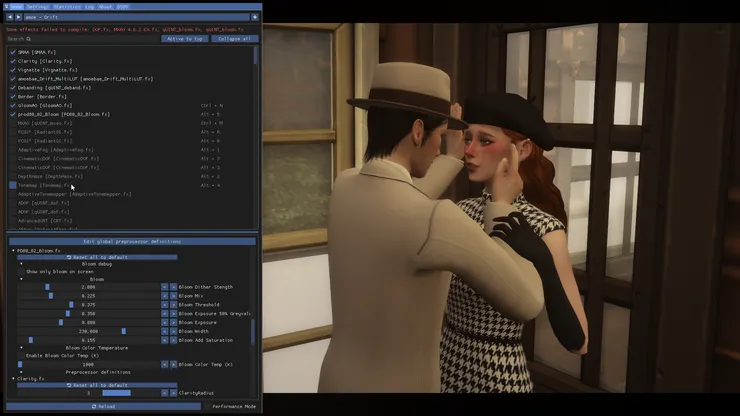Toggle Debanding [qUINT_deband.fx] checkbox
The width and height of the screenshot is (740, 416).
click(13, 88)
